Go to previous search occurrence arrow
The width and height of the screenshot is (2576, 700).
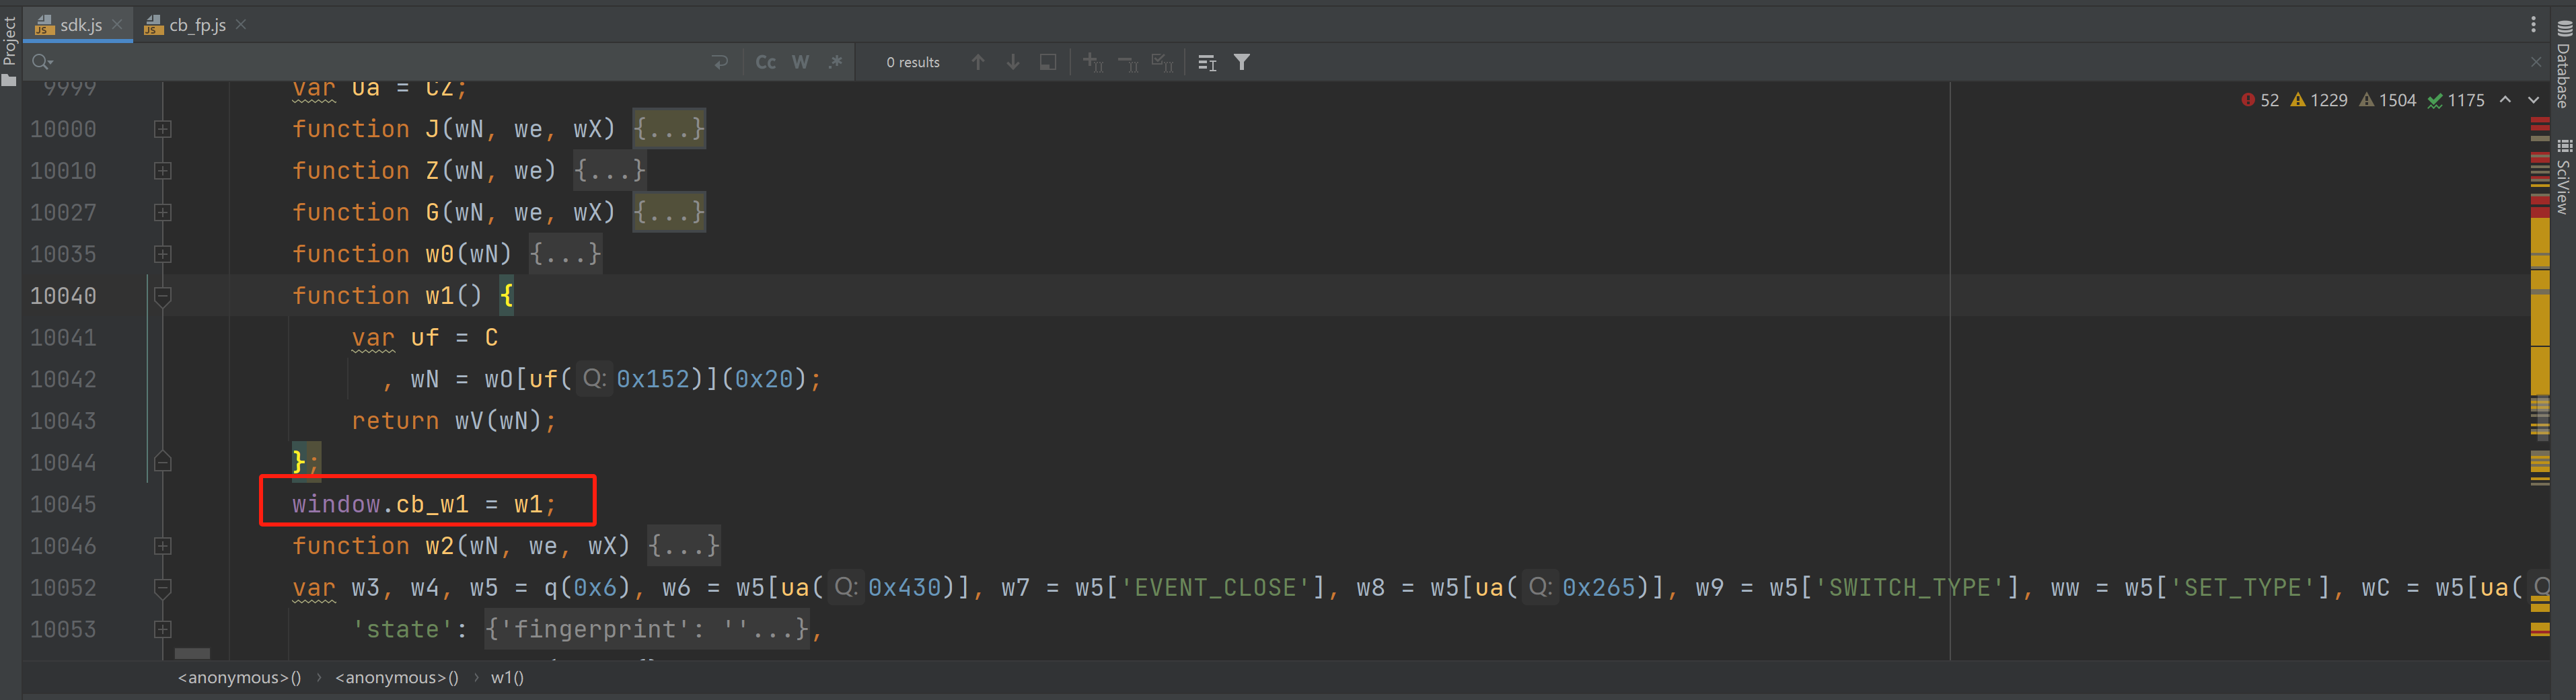coord(978,62)
